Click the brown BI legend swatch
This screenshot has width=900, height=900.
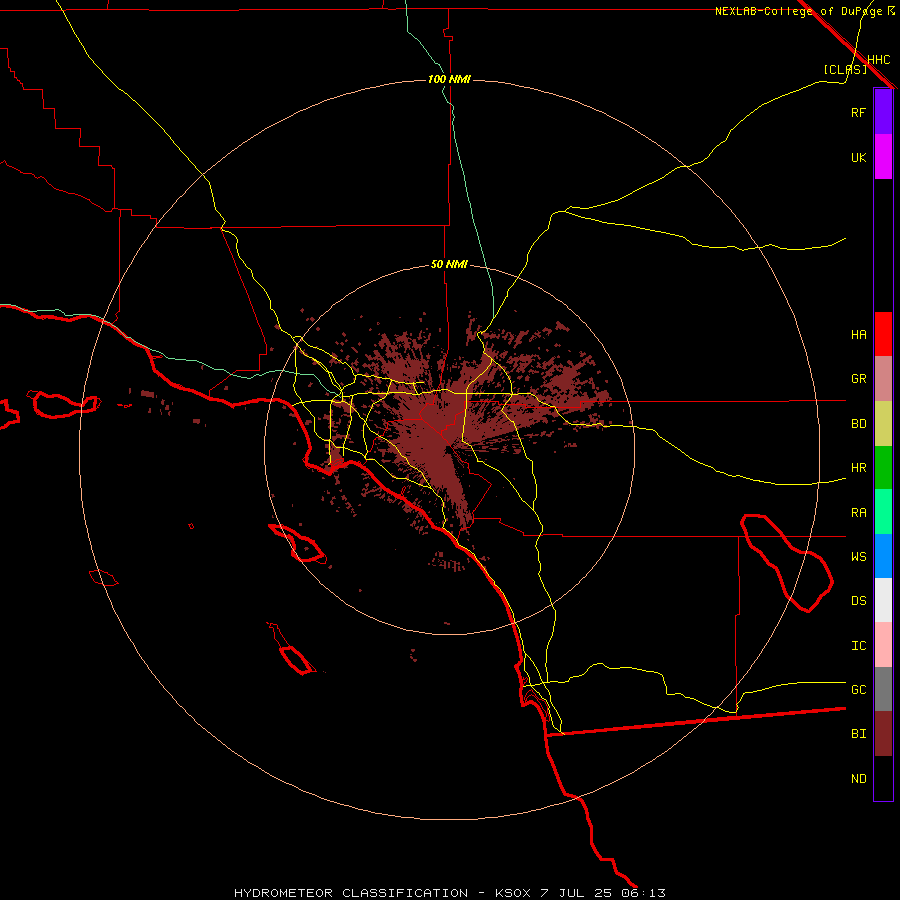883,734
